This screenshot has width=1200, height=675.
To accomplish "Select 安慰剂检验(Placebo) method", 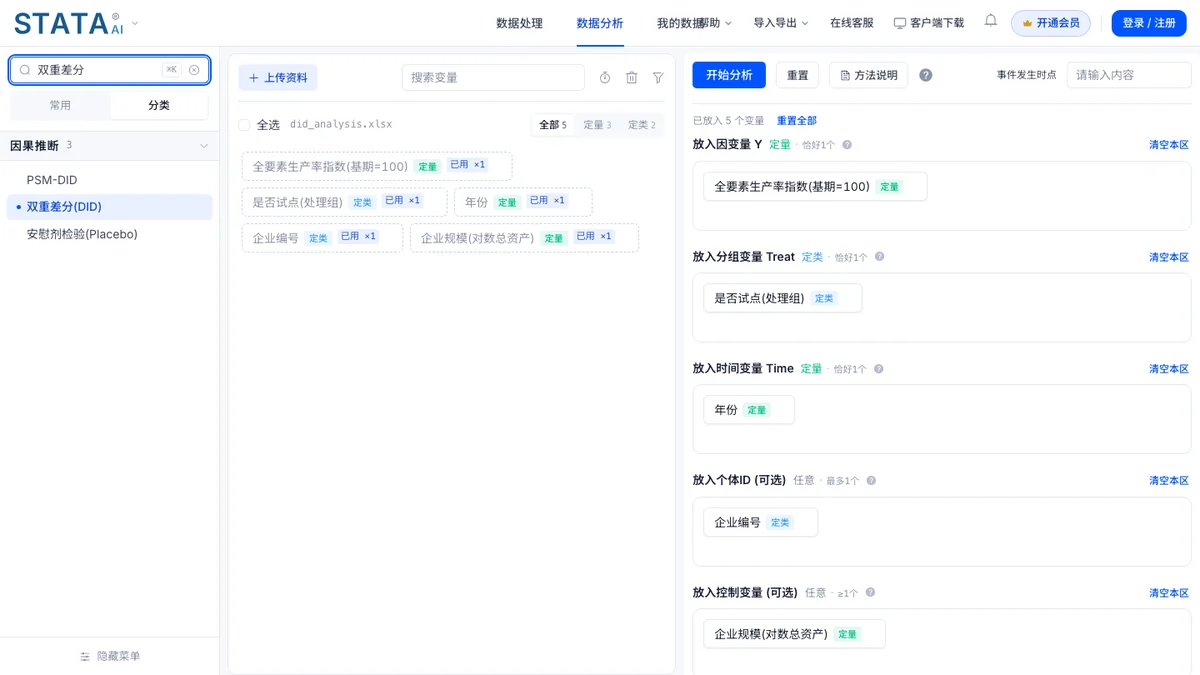I will pos(109,234).
